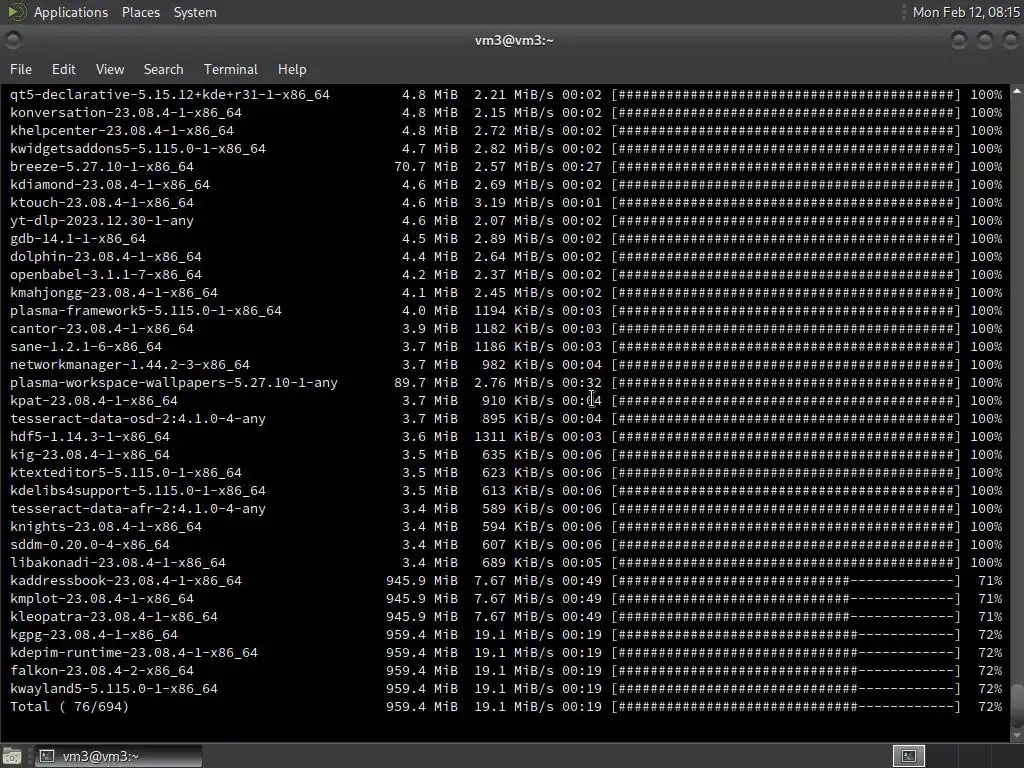
Task: Click the breeze-5.27.10-1-x86_64 package name
Action: pos(102,167)
